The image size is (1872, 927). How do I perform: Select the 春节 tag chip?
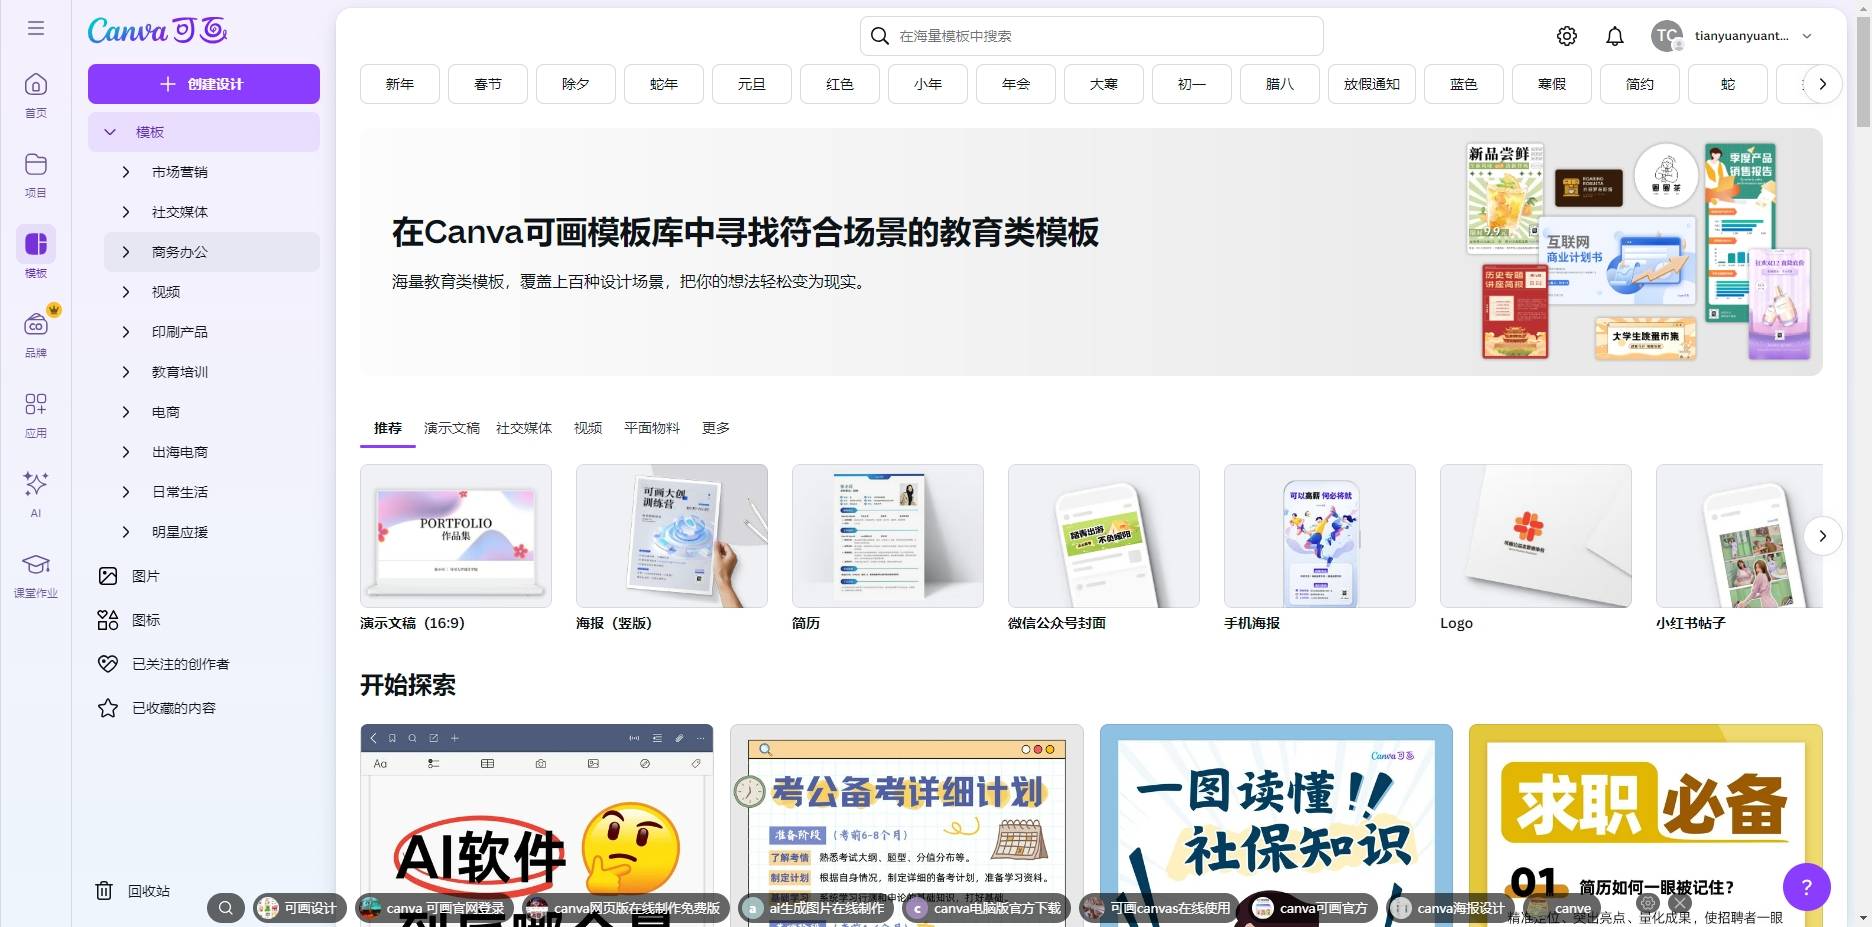pyautogui.click(x=488, y=84)
